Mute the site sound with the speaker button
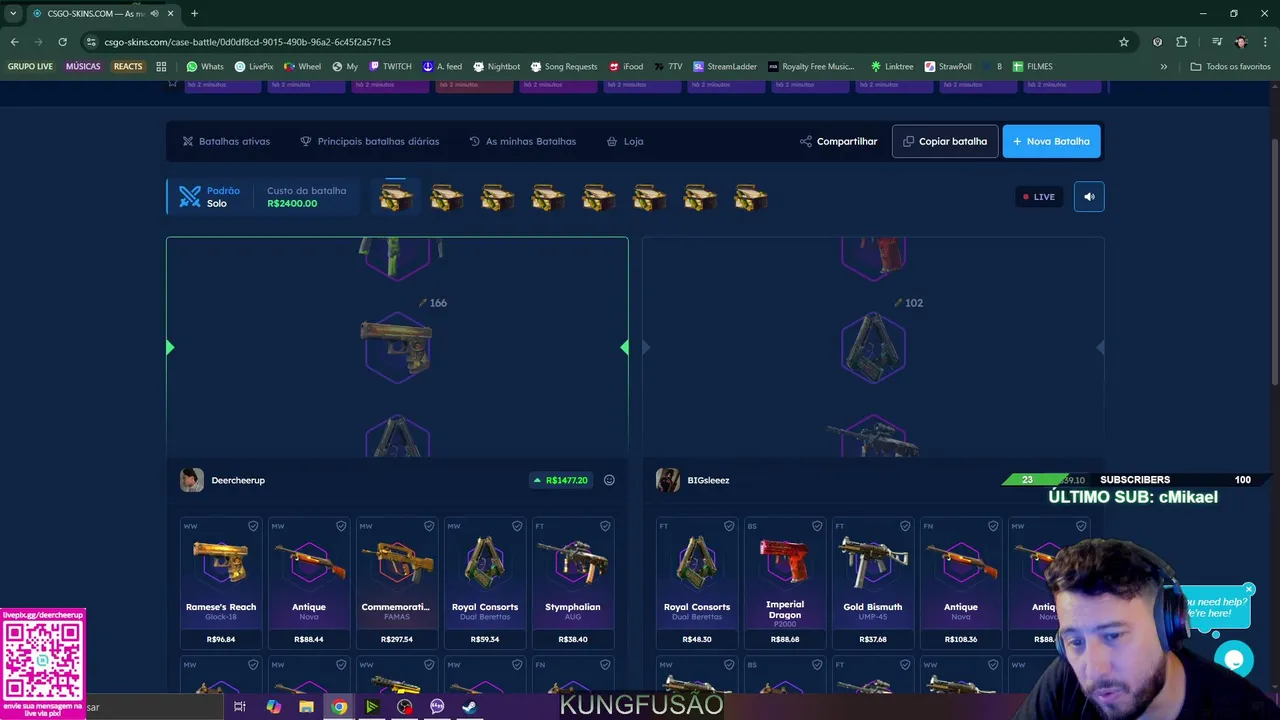Screen dimensions: 1280x720 click(1089, 197)
